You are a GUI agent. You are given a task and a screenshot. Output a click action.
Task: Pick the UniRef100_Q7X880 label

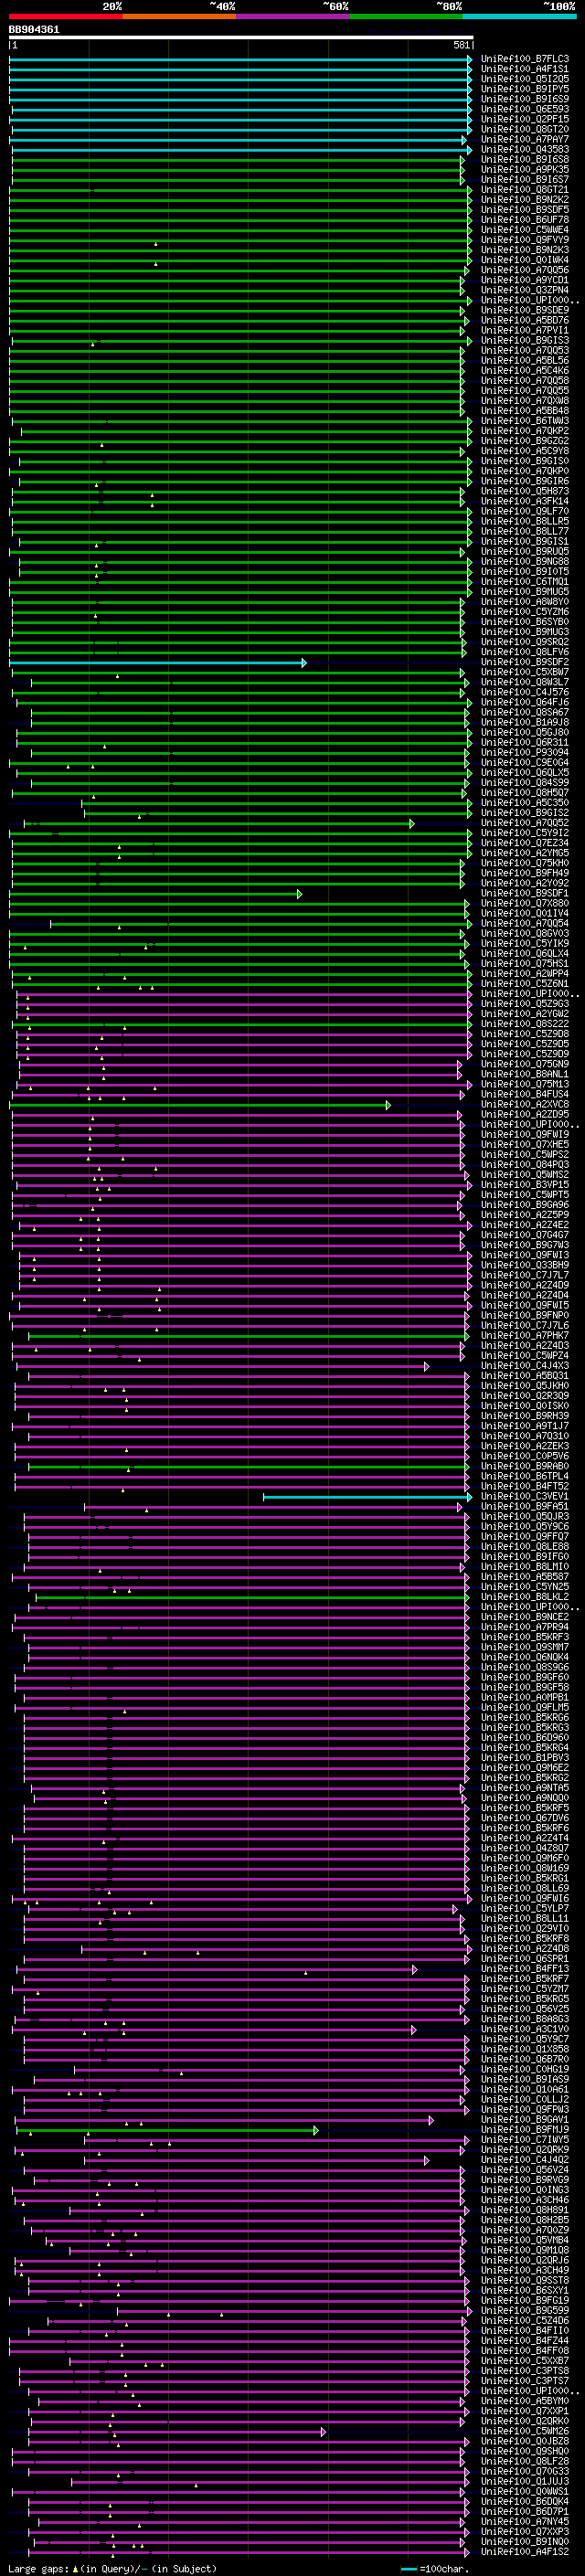(x=525, y=903)
